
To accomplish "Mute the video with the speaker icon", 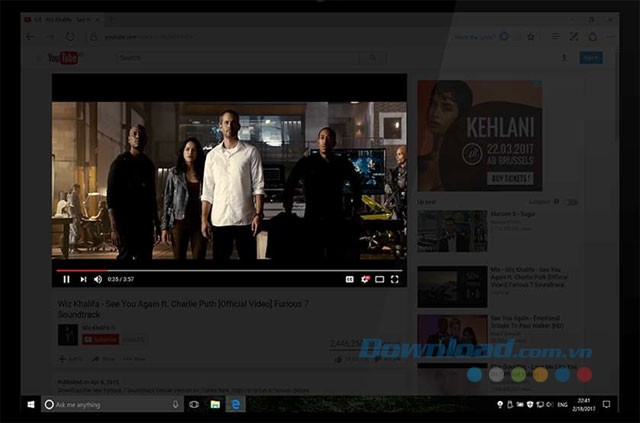I will [98, 280].
